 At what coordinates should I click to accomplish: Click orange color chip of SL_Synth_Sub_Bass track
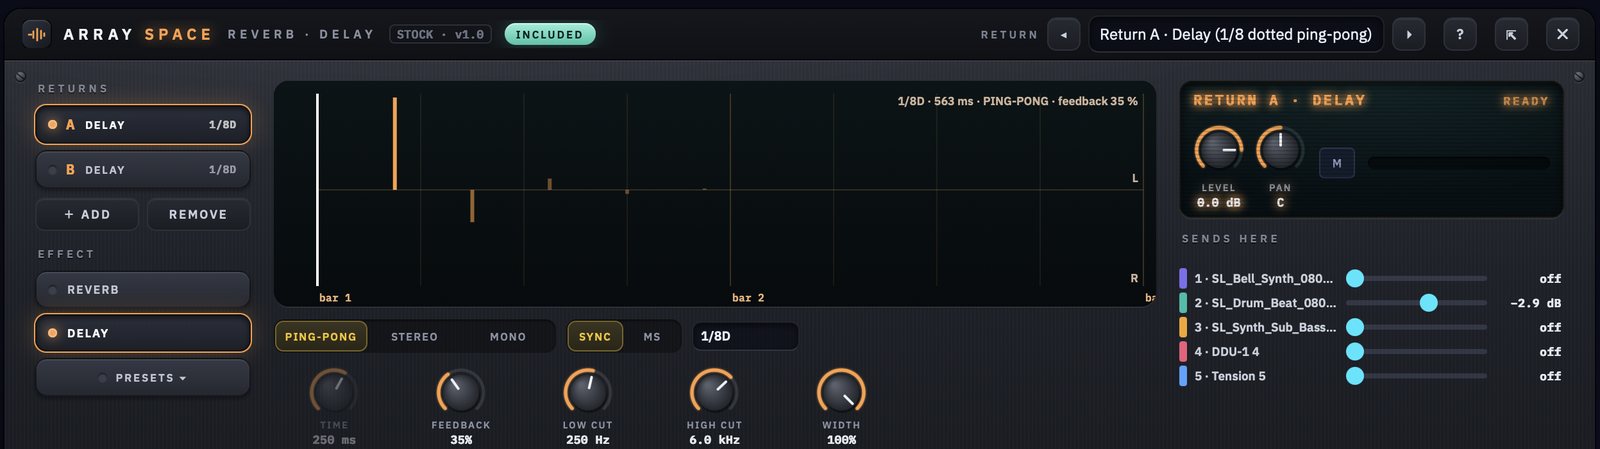click(x=1183, y=327)
